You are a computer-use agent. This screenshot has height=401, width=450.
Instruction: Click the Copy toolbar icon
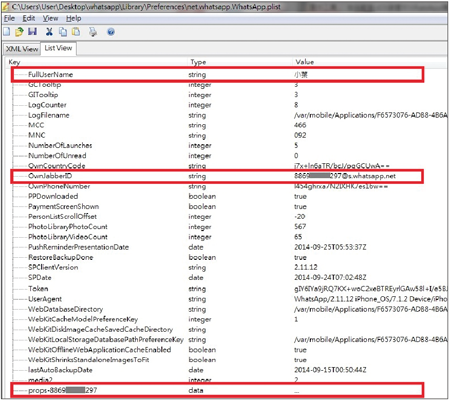click(x=63, y=32)
